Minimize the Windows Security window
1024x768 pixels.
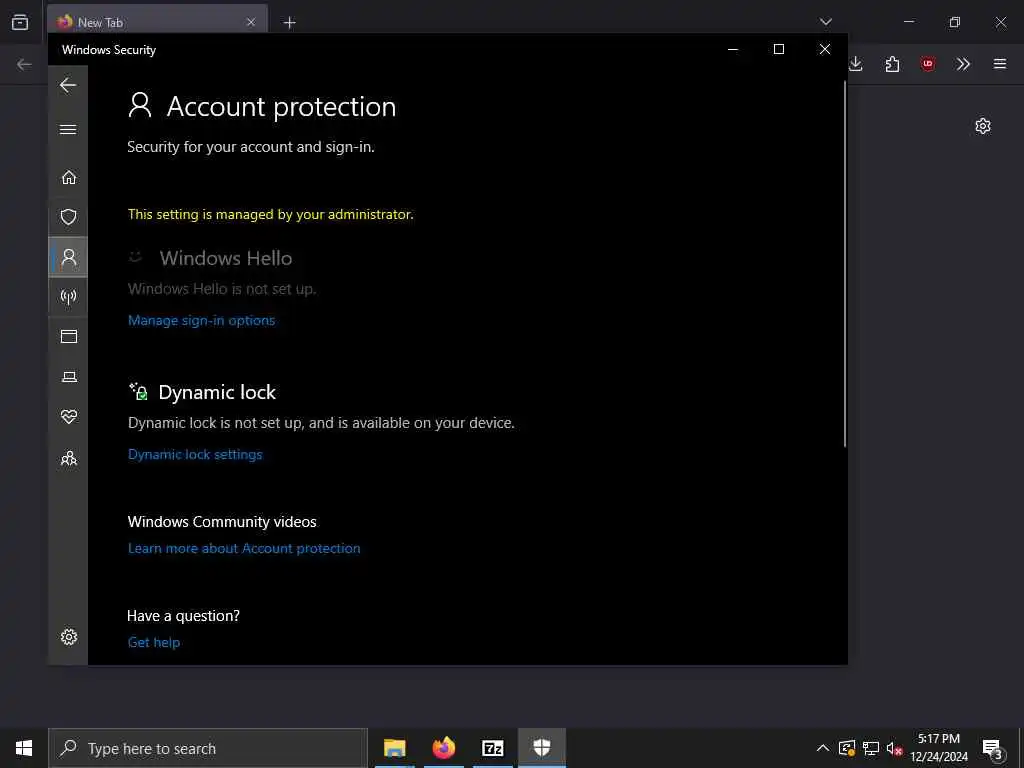[x=733, y=49]
